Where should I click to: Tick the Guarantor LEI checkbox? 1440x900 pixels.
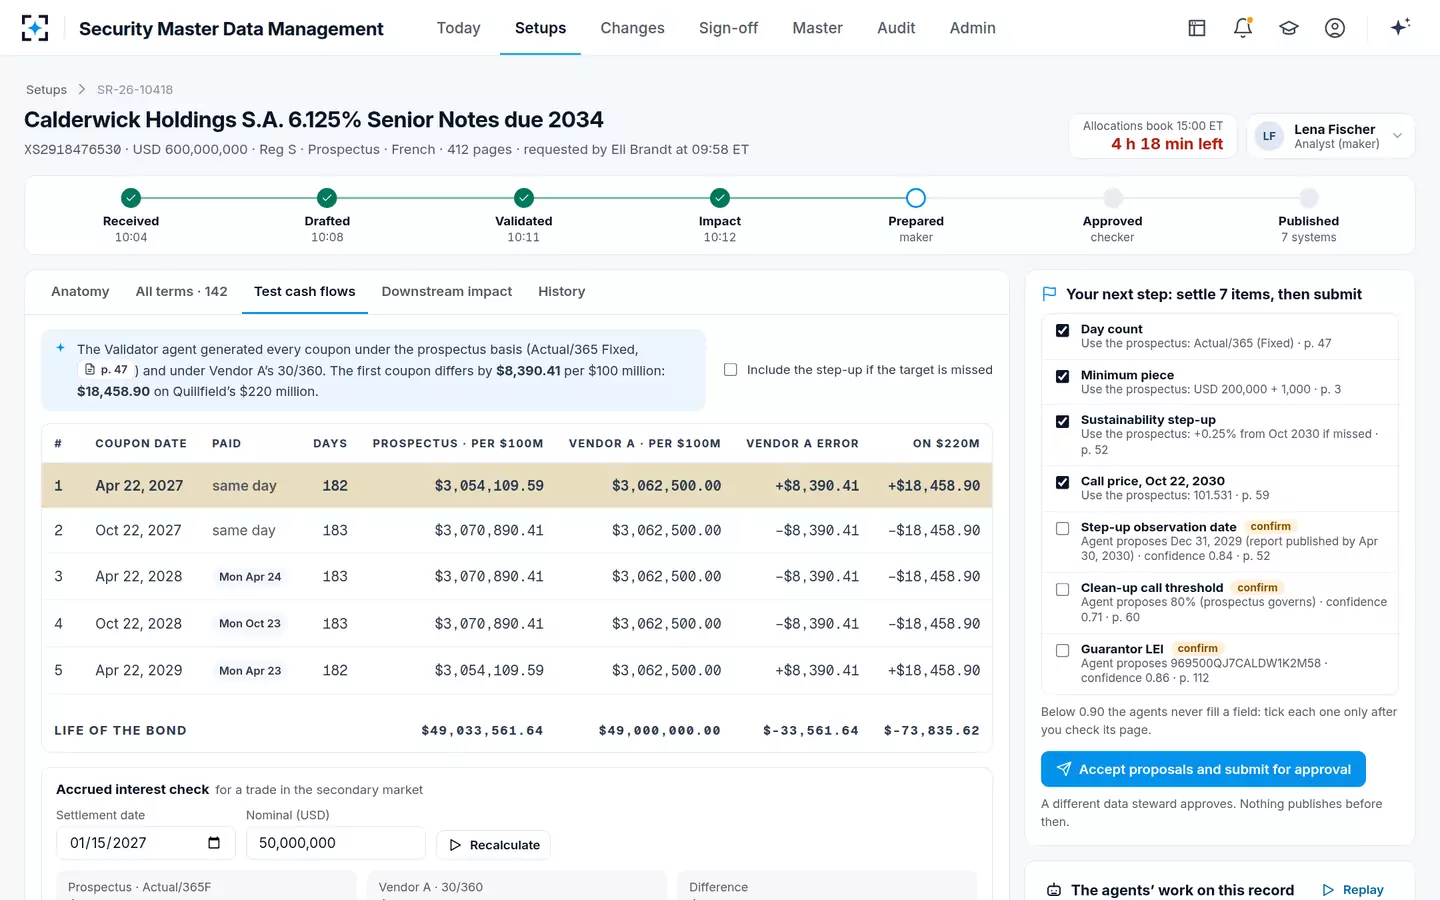1062,650
